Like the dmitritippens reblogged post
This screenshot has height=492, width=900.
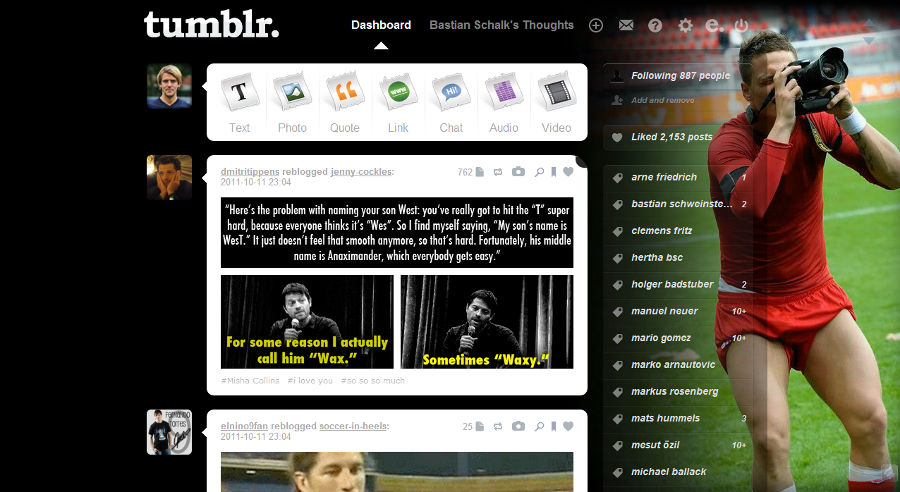pos(568,172)
